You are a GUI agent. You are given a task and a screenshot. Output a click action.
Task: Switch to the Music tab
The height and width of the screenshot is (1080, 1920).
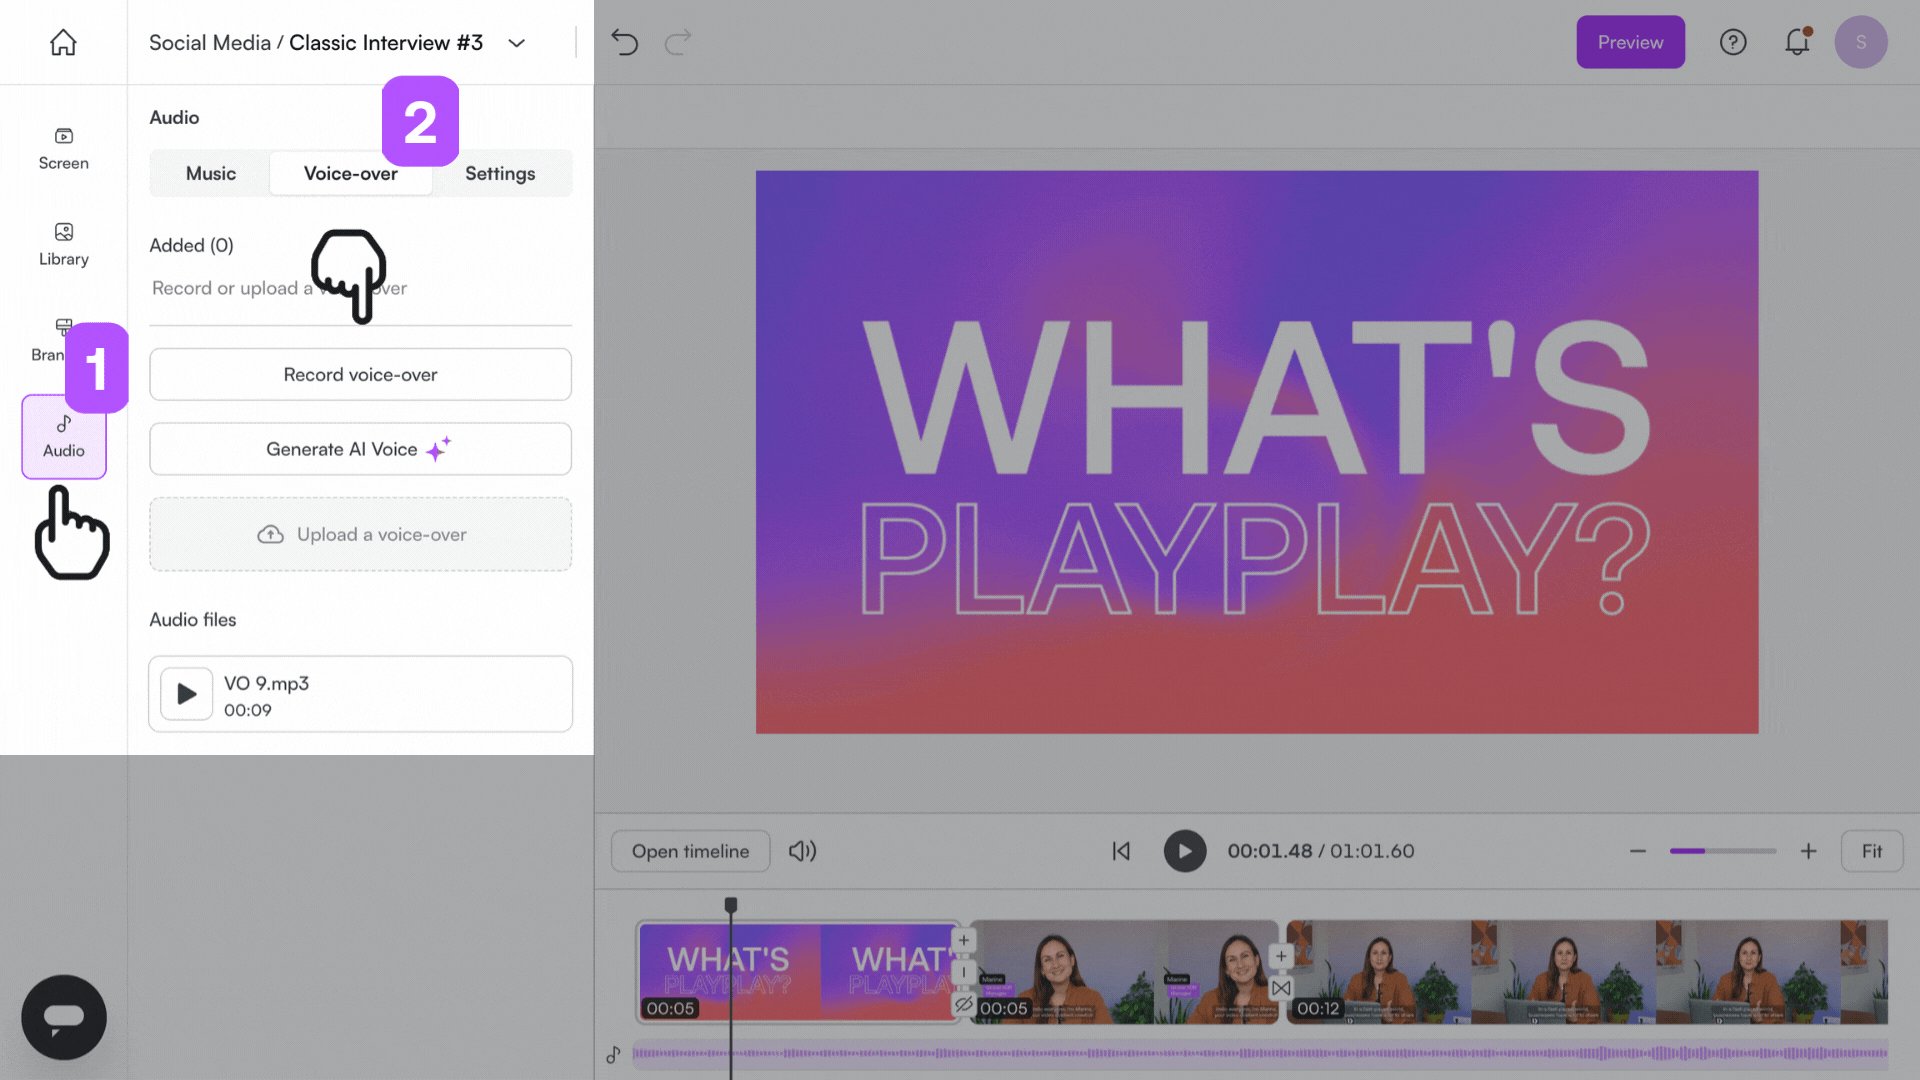[x=211, y=173]
